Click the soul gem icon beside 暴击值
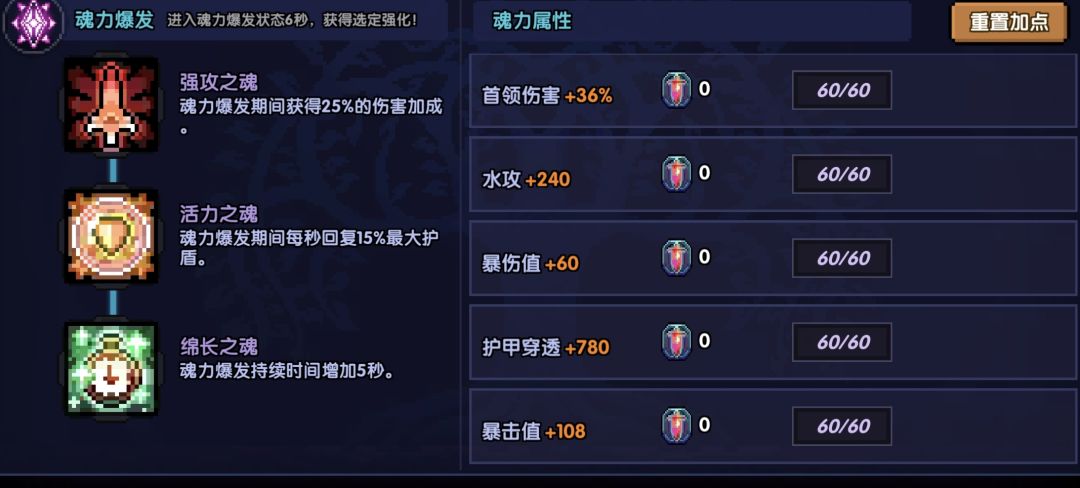1080x488 pixels. pos(677,427)
